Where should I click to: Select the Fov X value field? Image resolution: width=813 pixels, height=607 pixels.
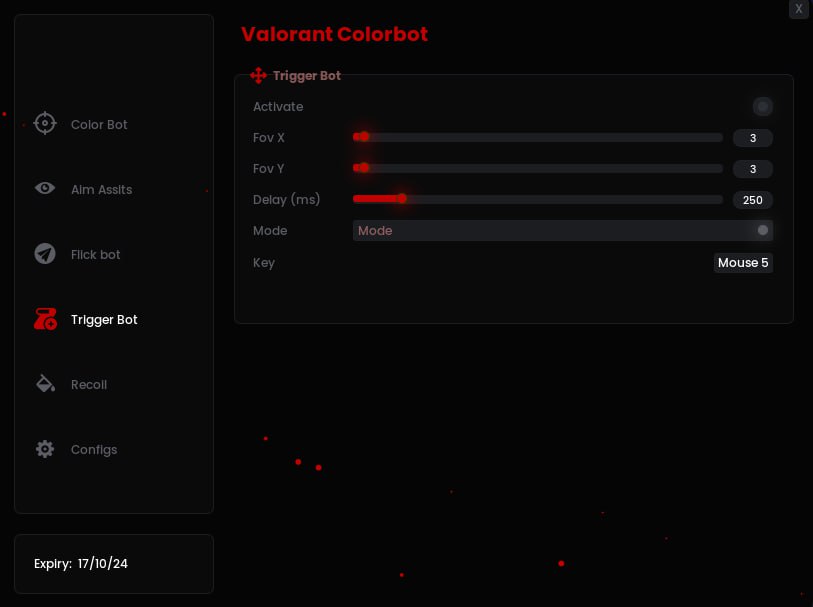(x=752, y=138)
